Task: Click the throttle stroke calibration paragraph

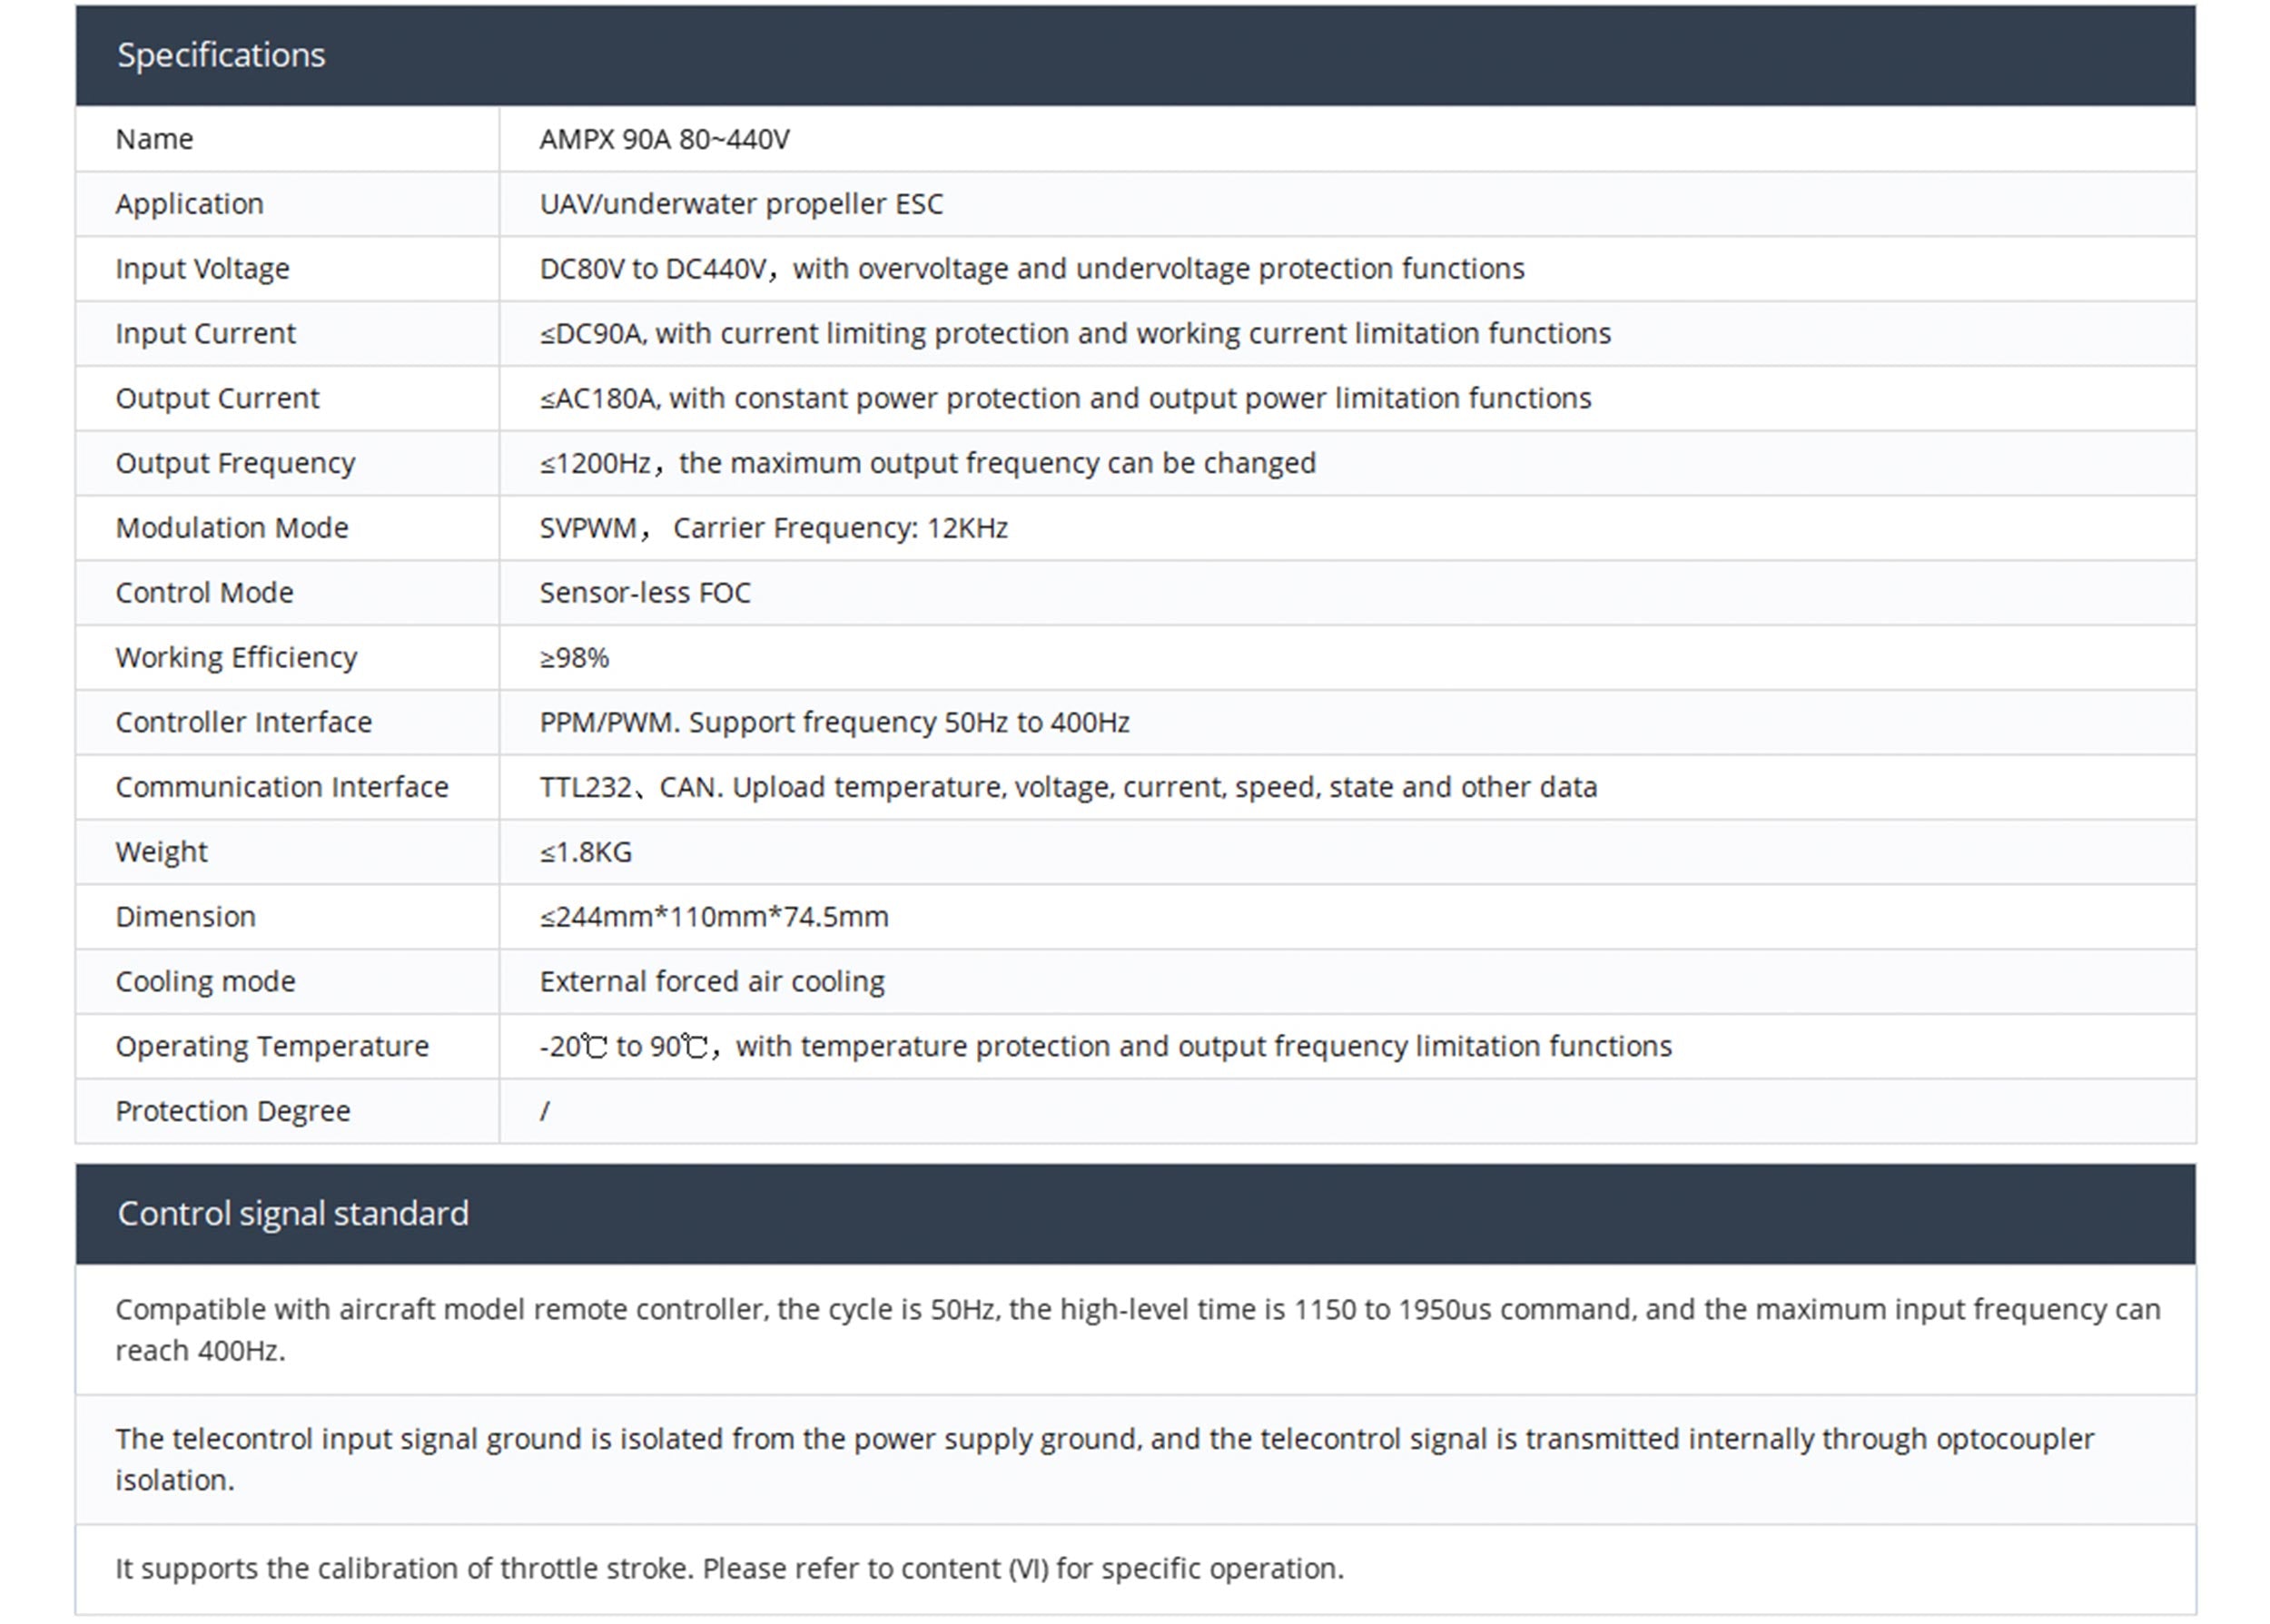Action: pyautogui.click(x=729, y=1568)
